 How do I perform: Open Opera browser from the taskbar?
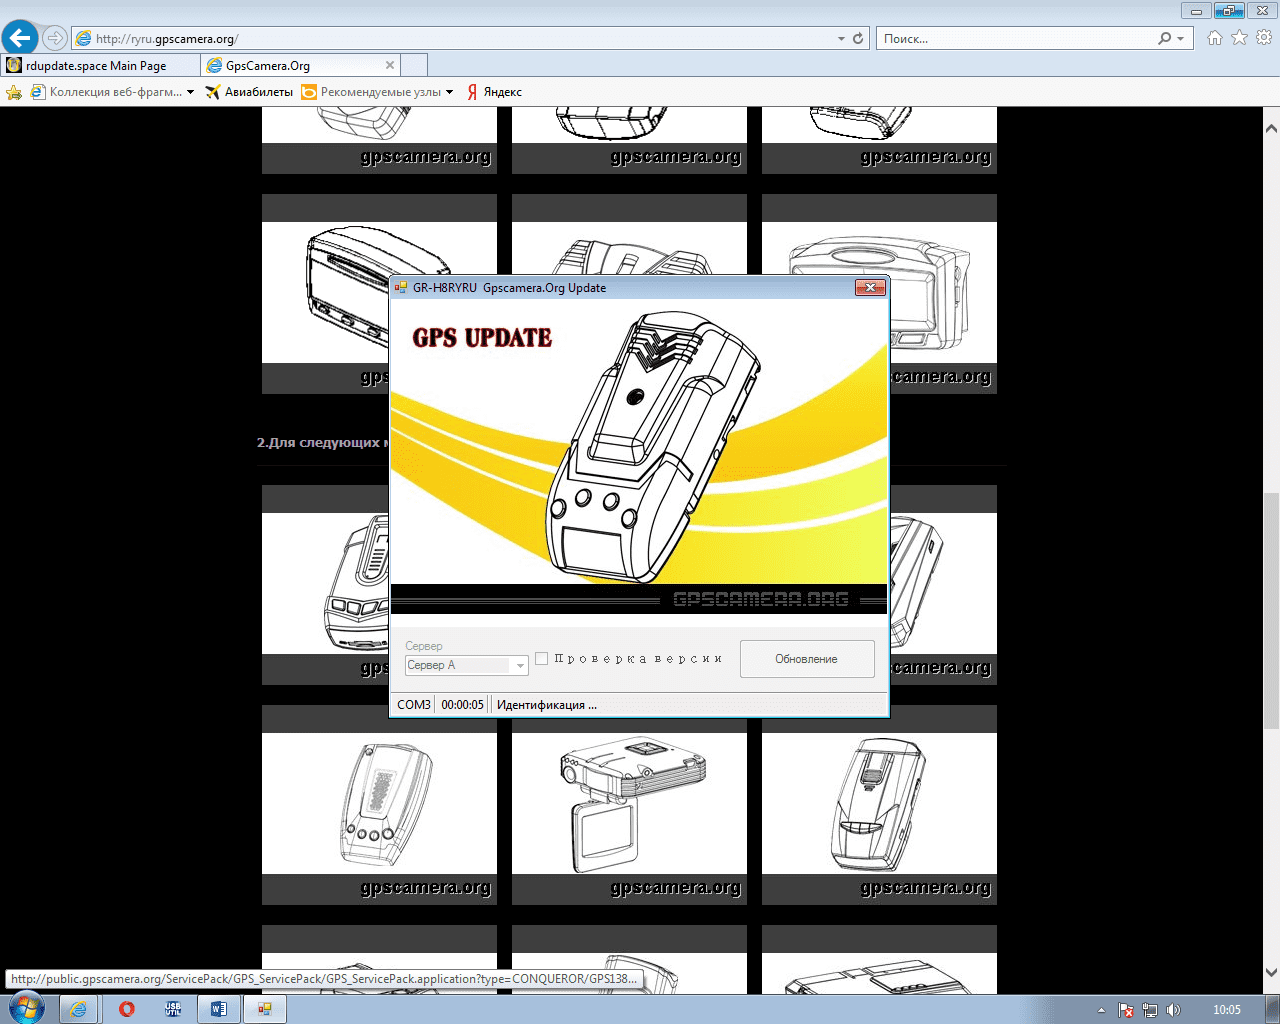click(126, 1009)
